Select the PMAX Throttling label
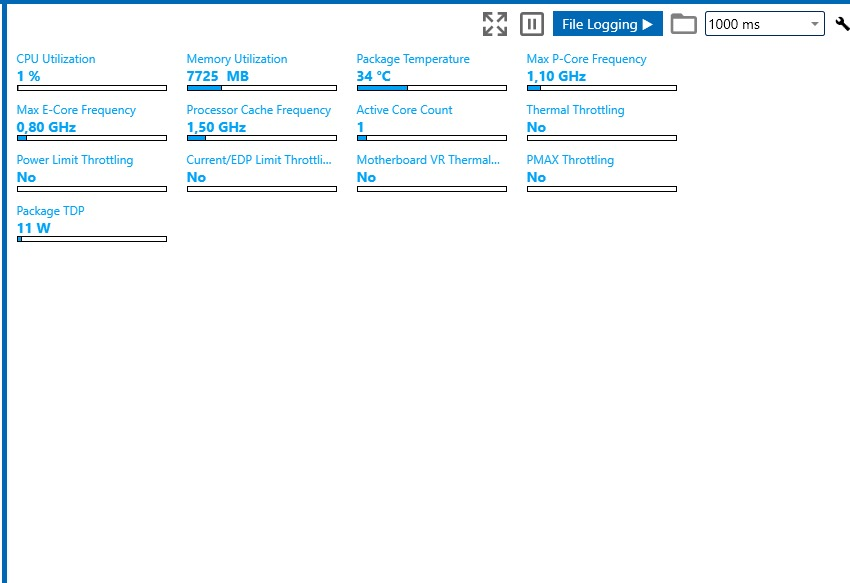Image resolution: width=850 pixels, height=583 pixels. [570, 160]
